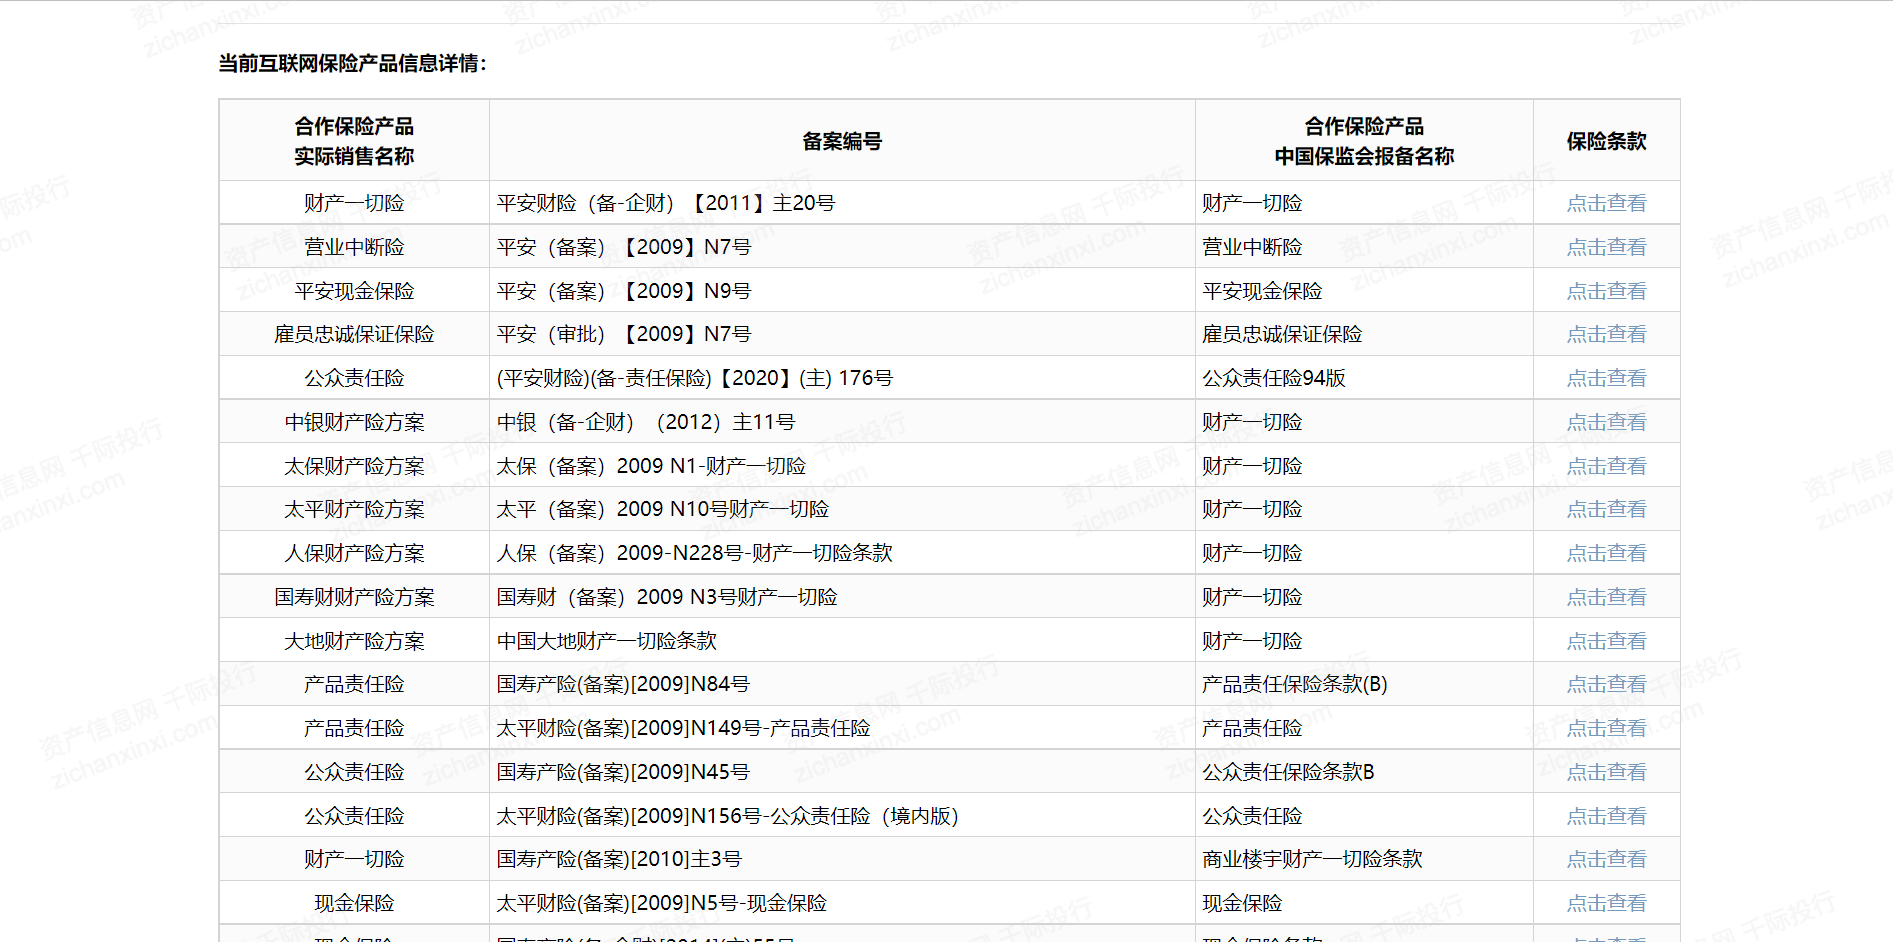
Task: Select text 国寿财（备案）2009 N3号财产一切险
Action: click(667, 597)
